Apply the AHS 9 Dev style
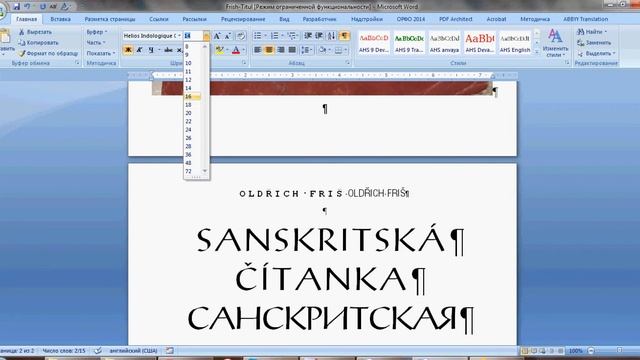The image size is (640, 360). click(374, 42)
